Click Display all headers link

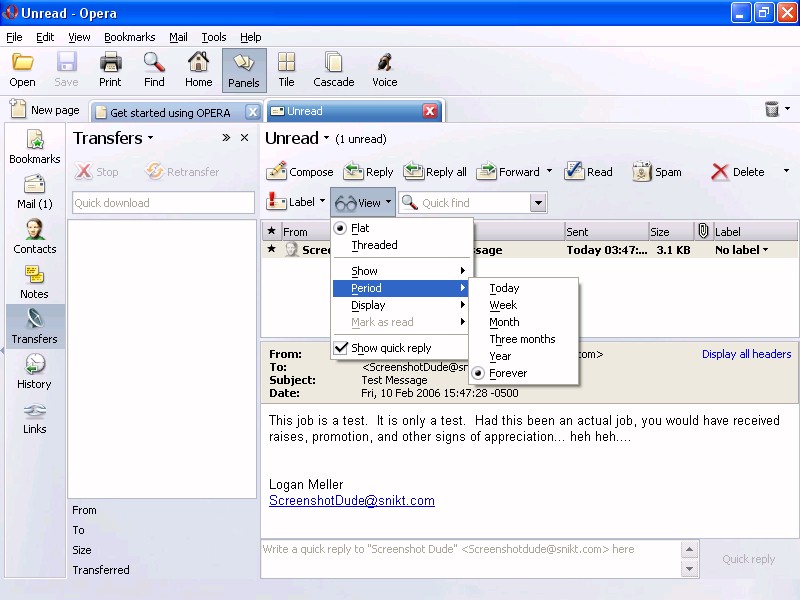tap(746, 354)
